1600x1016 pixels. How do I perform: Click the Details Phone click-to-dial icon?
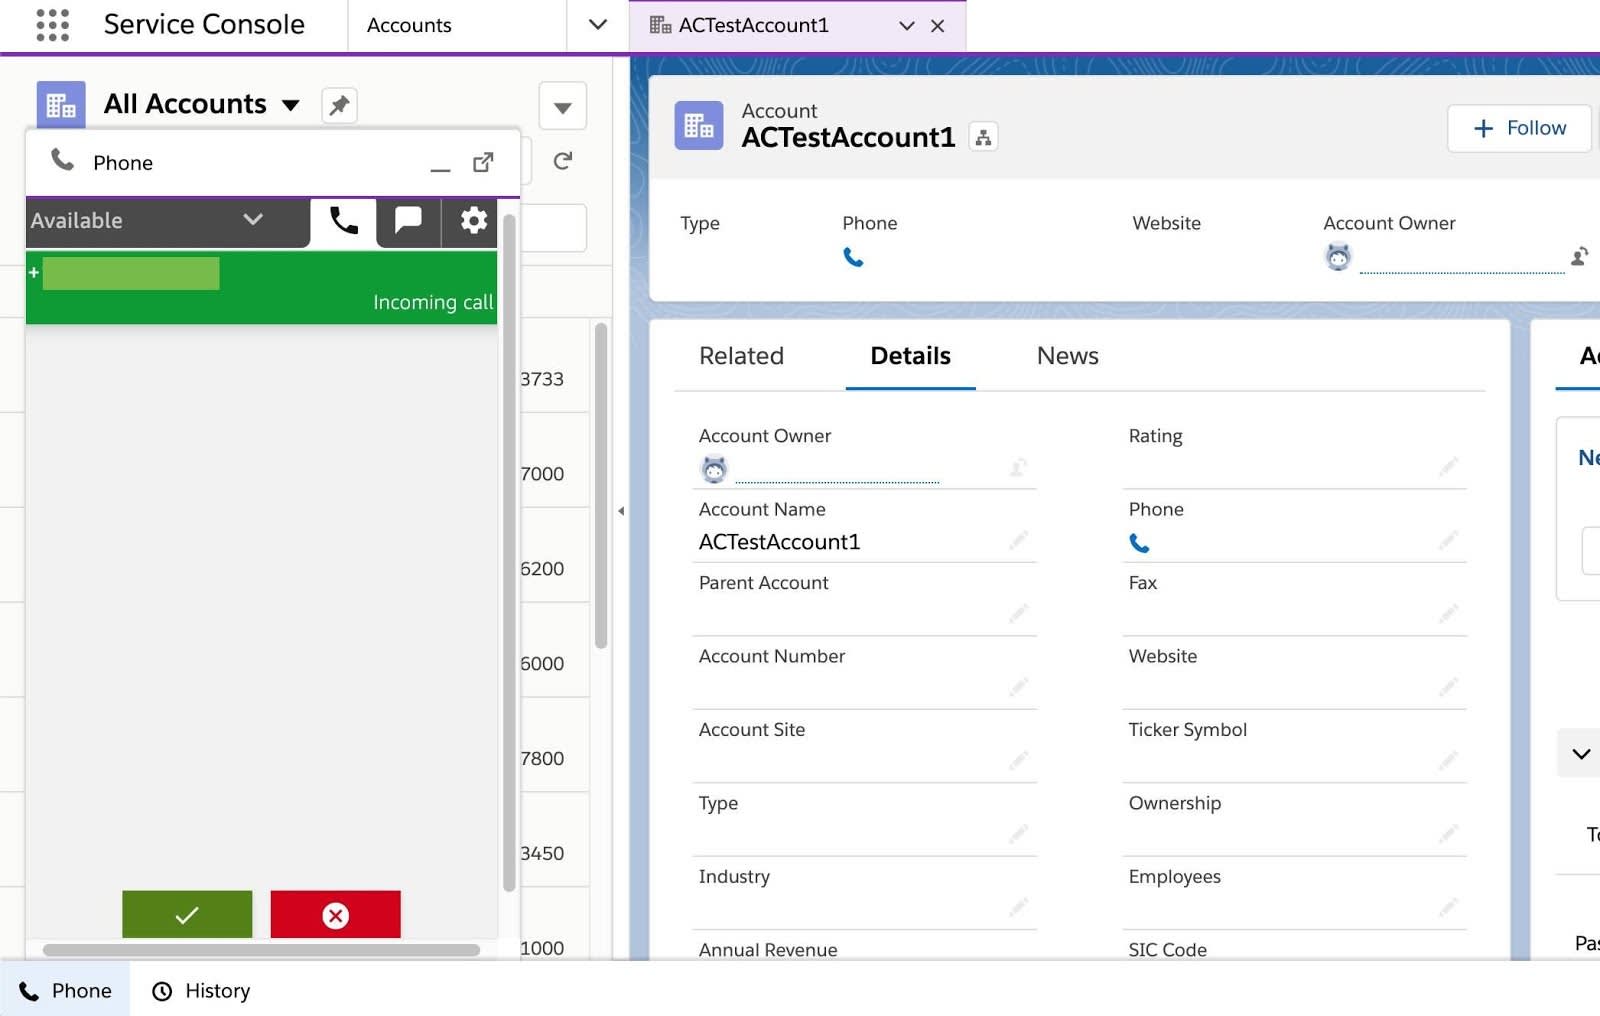(x=1139, y=543)
